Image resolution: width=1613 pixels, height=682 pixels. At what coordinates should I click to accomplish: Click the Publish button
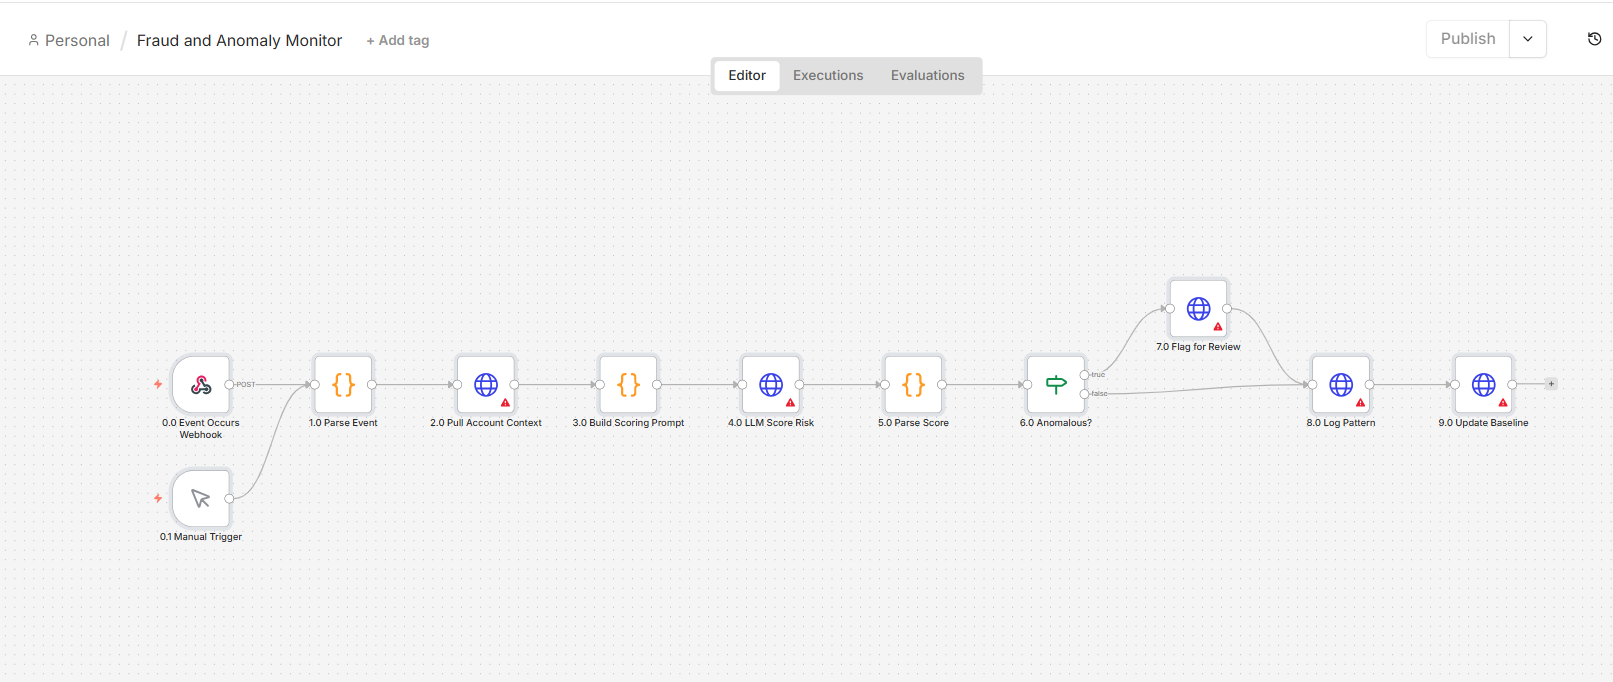pyautogui.click(x=1468, y=39)
